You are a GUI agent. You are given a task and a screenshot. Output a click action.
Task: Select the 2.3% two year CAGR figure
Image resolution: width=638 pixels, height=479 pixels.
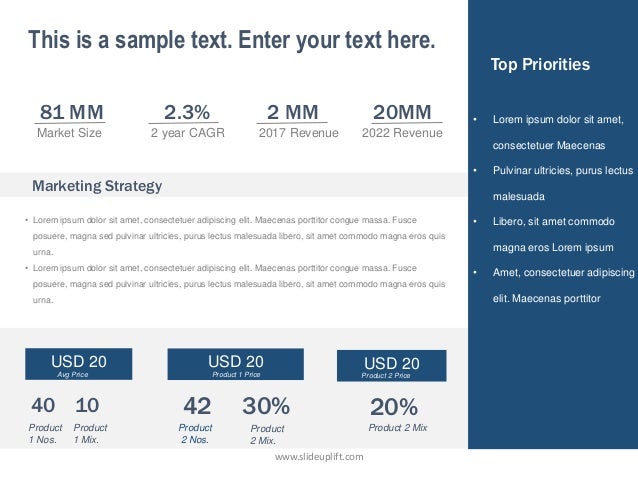187,121
